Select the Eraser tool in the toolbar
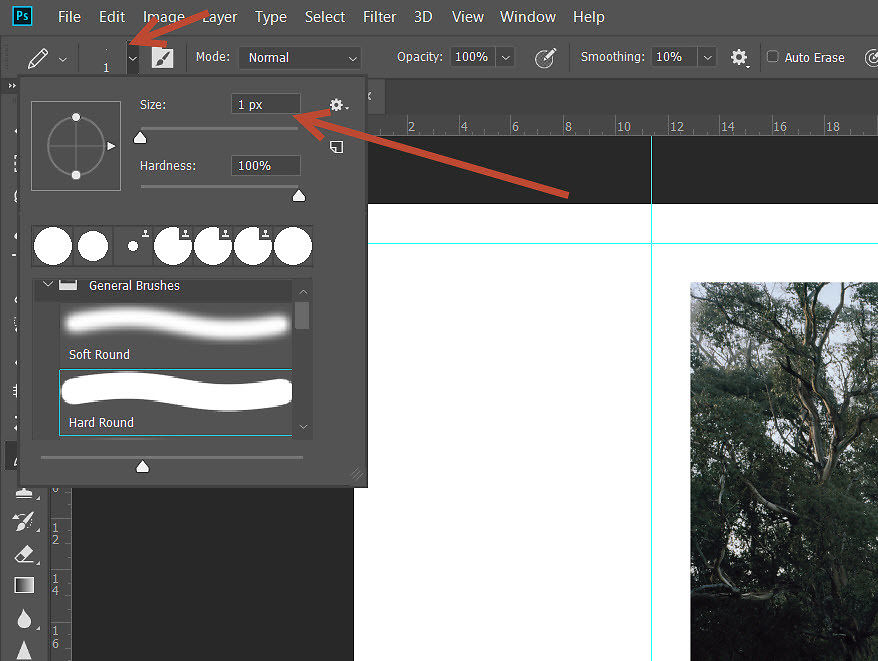The height and width of the screenshot is (661, 878). pos(25,554)
